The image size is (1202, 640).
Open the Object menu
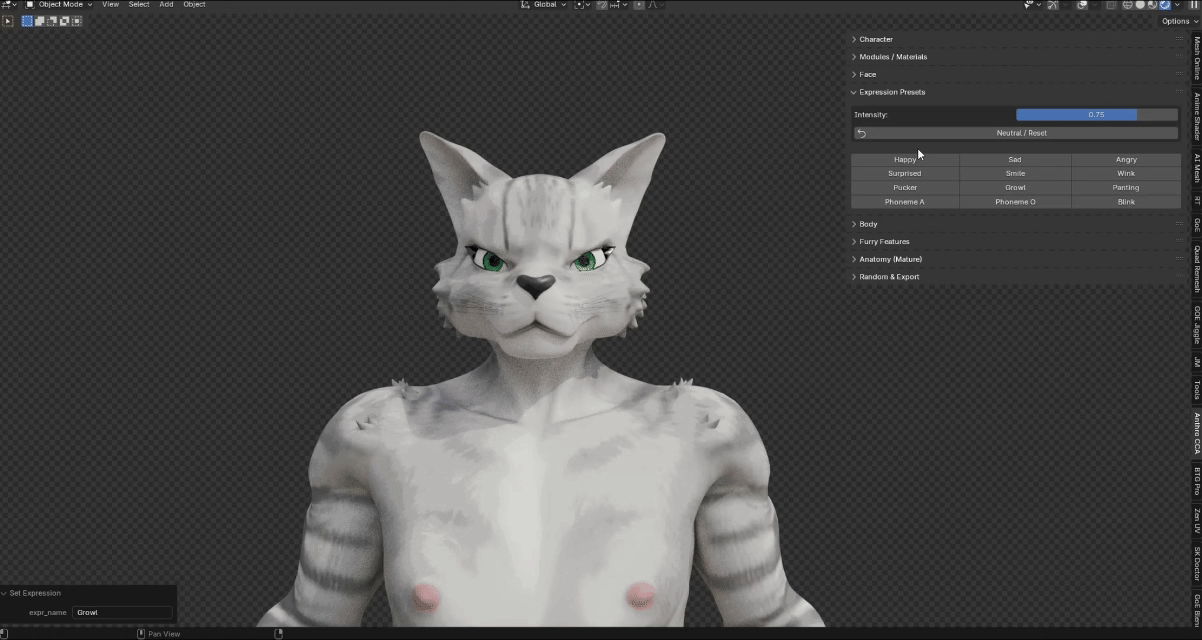194,4
